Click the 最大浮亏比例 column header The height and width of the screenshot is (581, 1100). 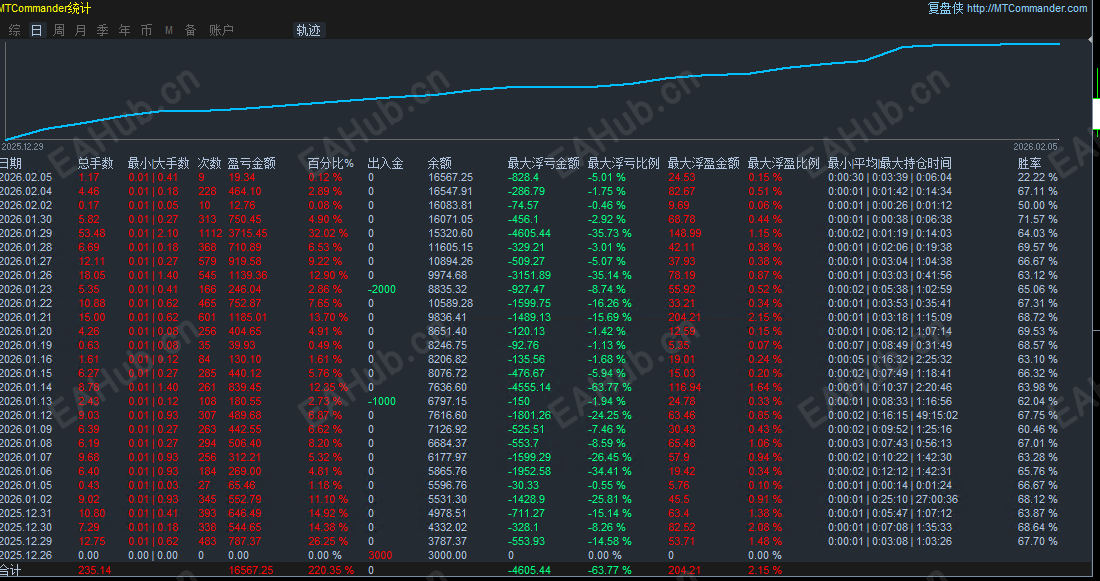(x=624, y=163)
